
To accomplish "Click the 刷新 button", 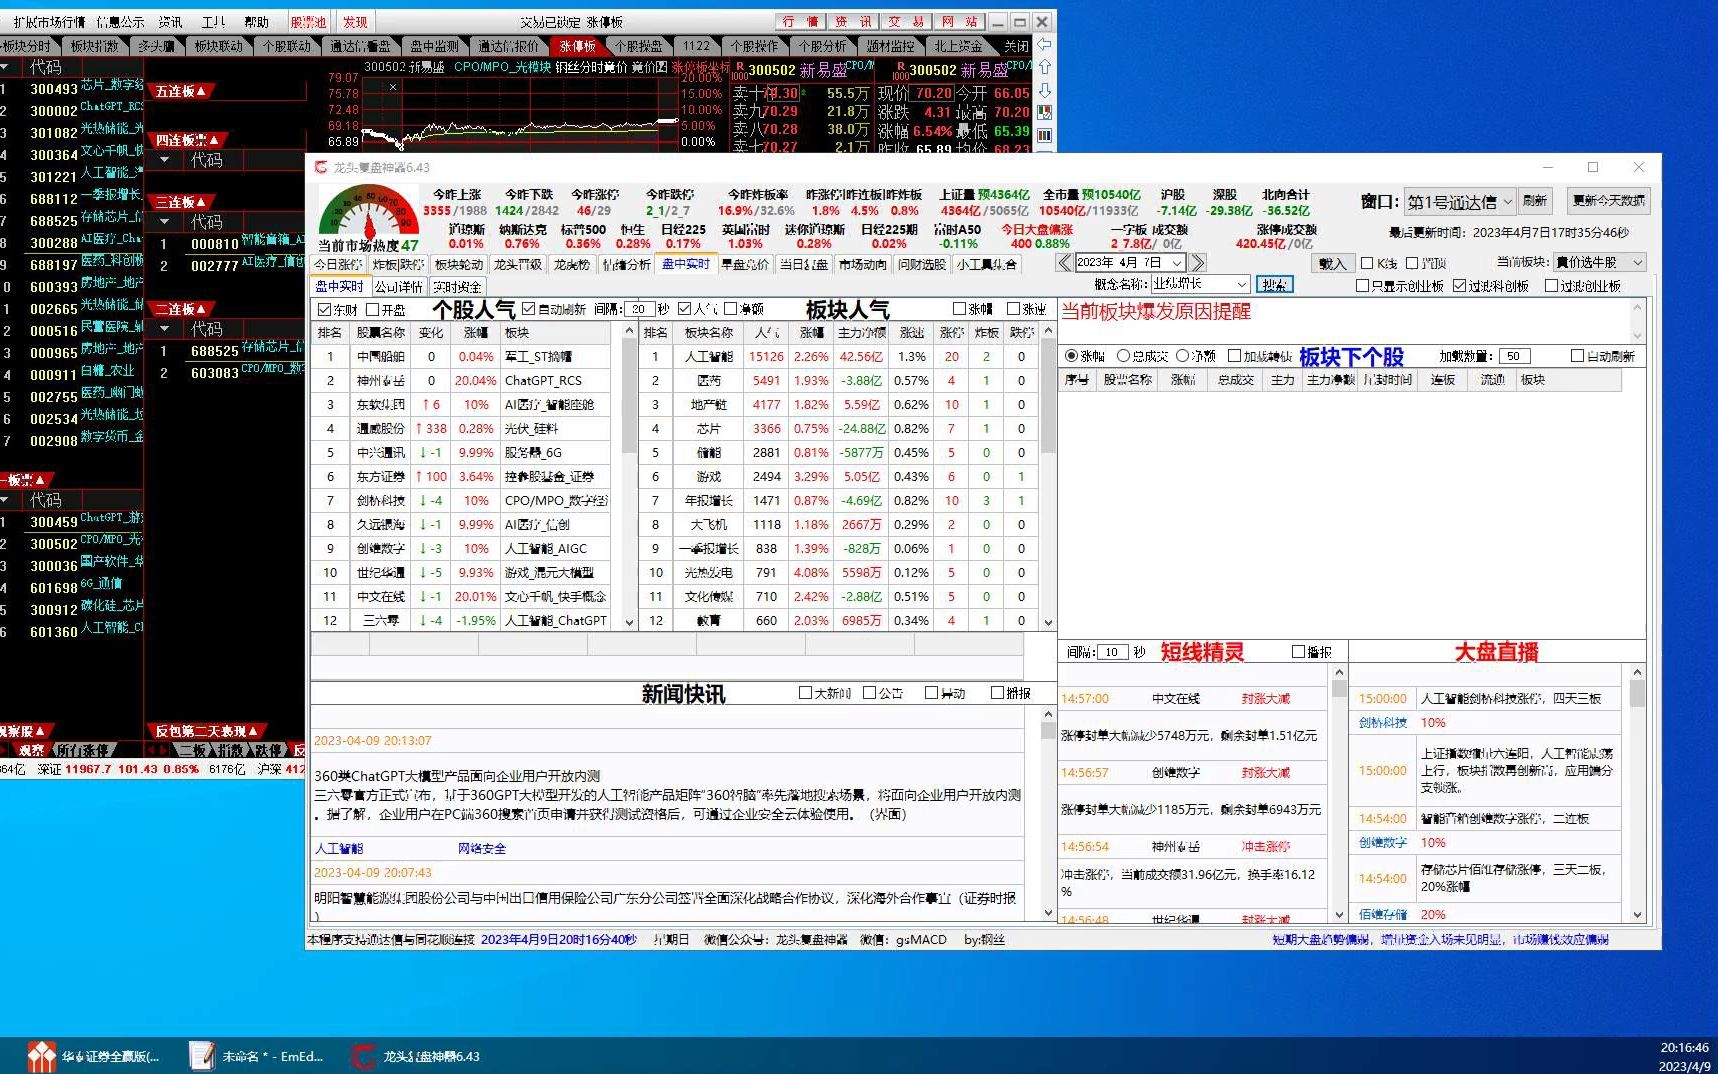I will pos(1534,201).
